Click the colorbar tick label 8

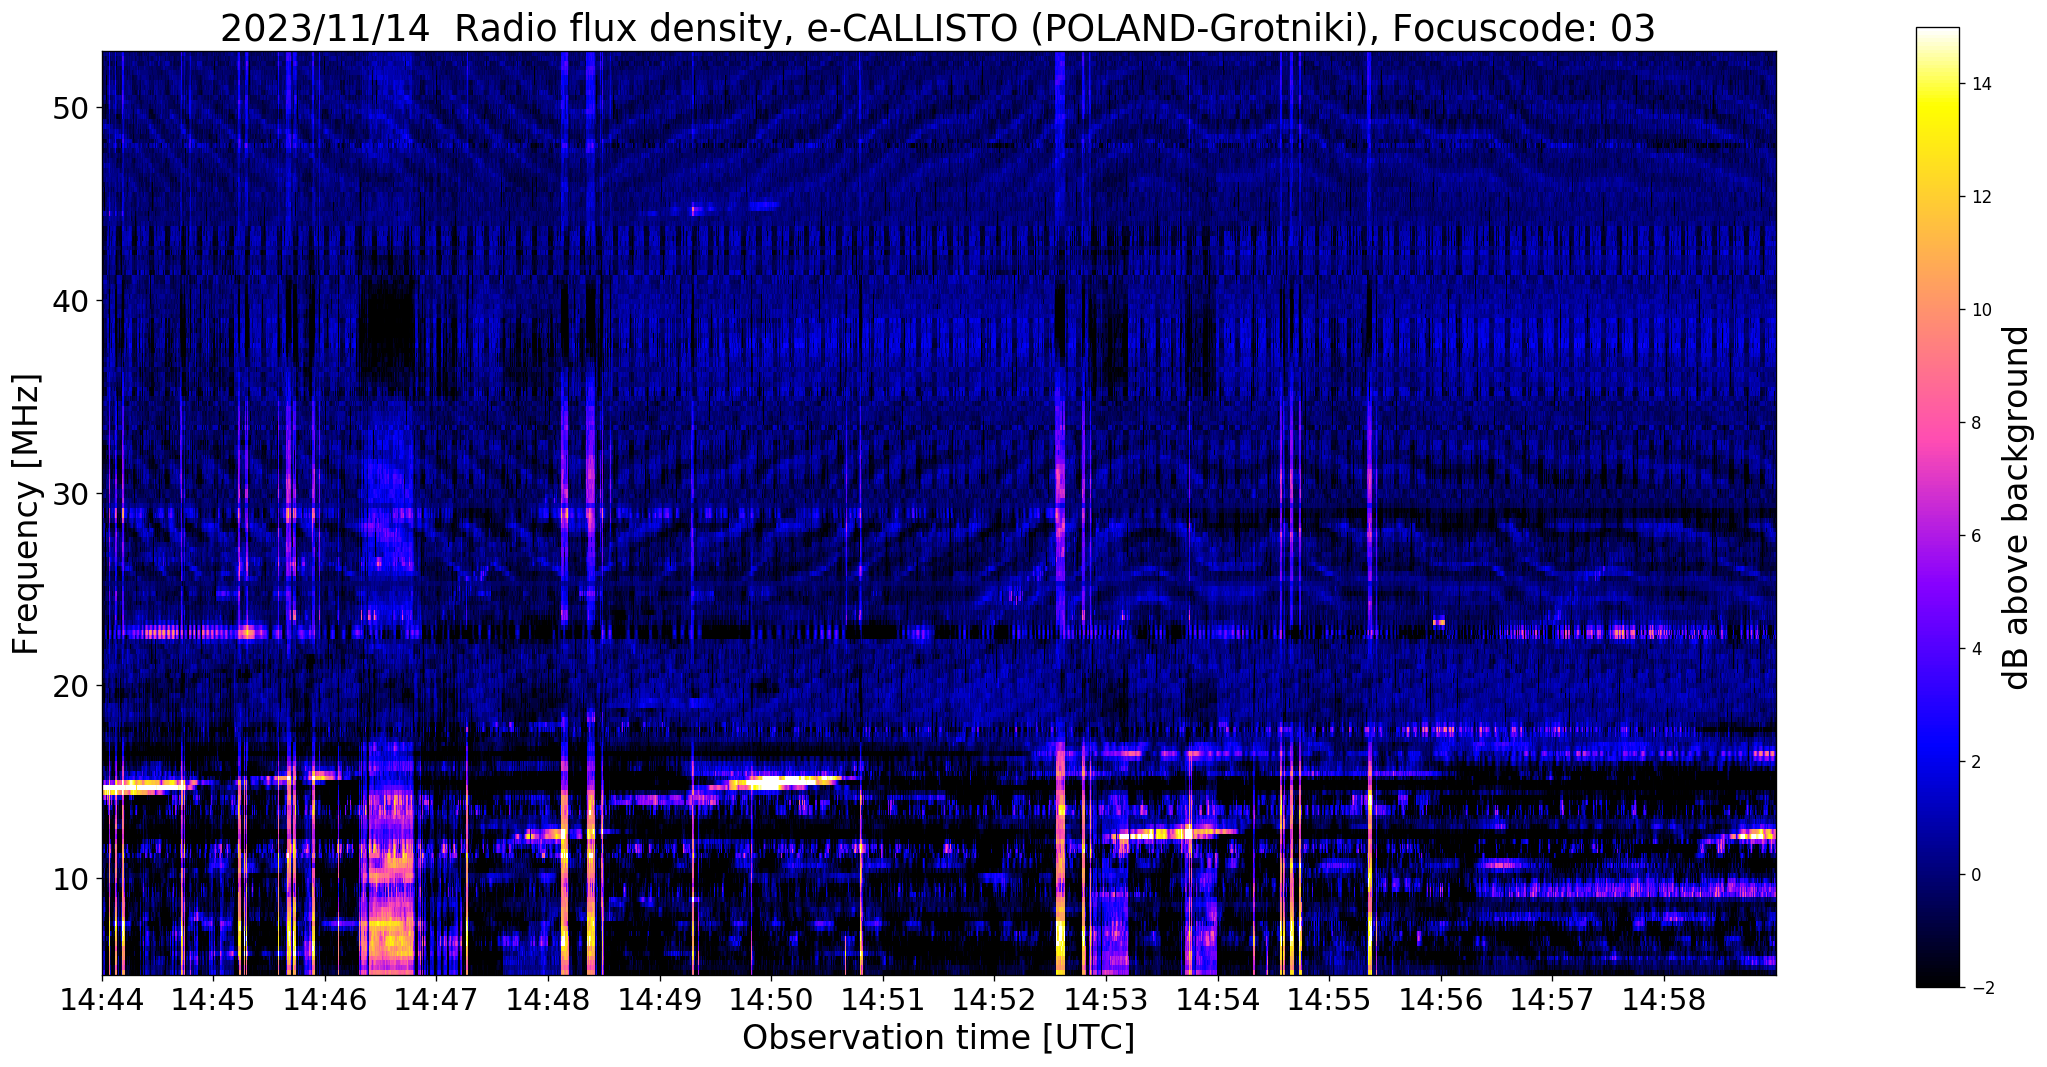pyautogui.click(x=1974, y=423)
